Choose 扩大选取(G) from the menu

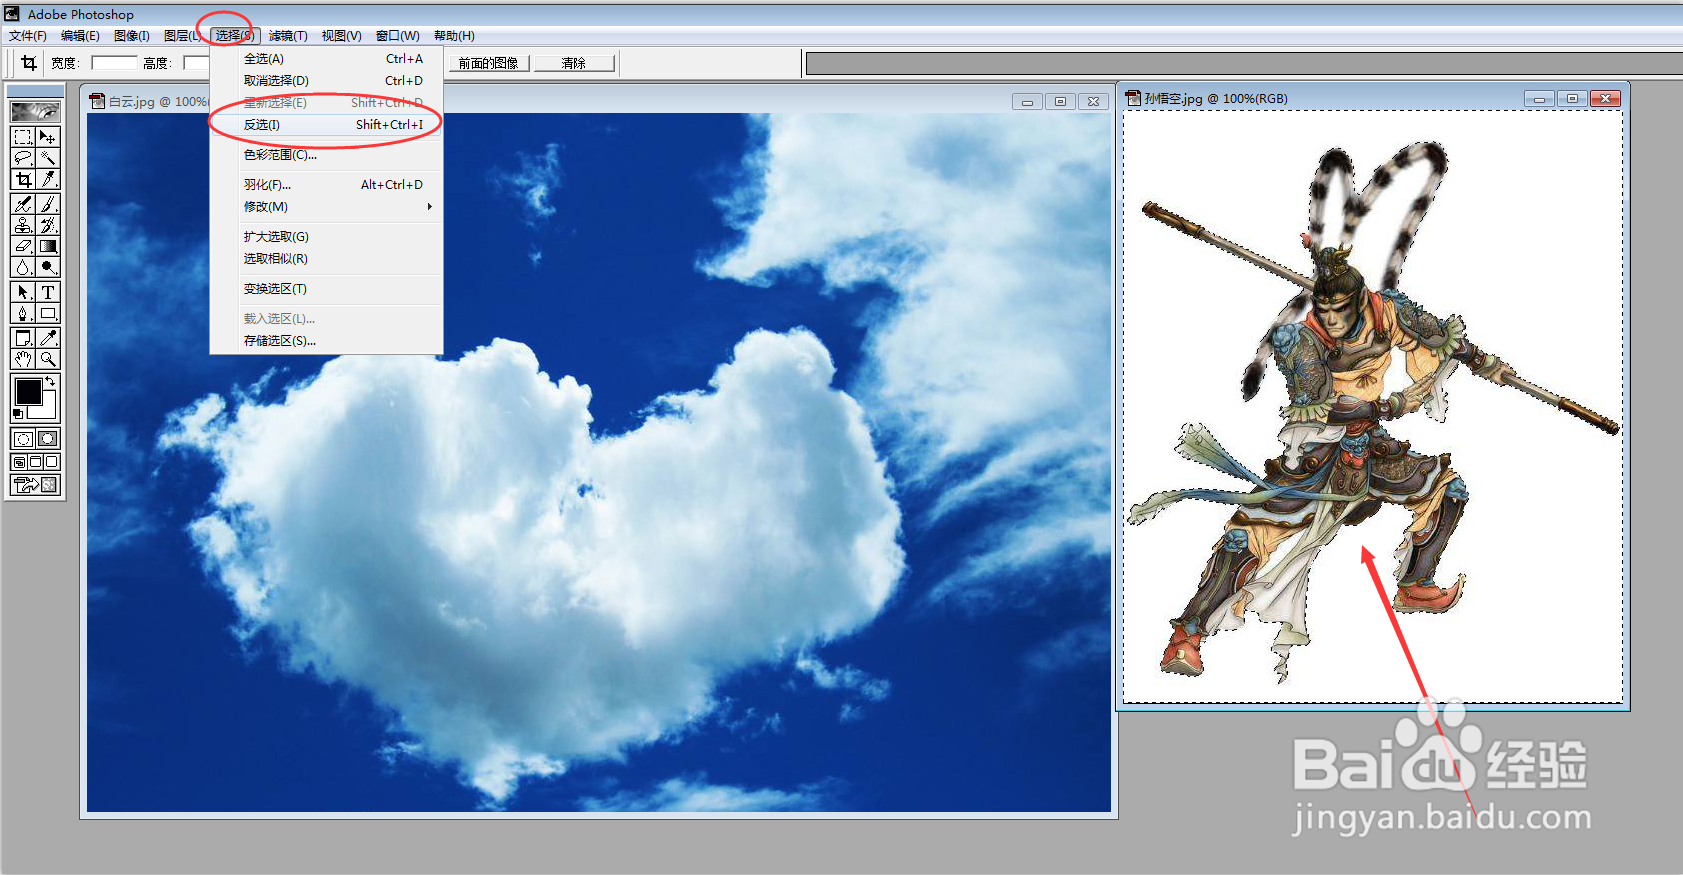pos(326,237)
